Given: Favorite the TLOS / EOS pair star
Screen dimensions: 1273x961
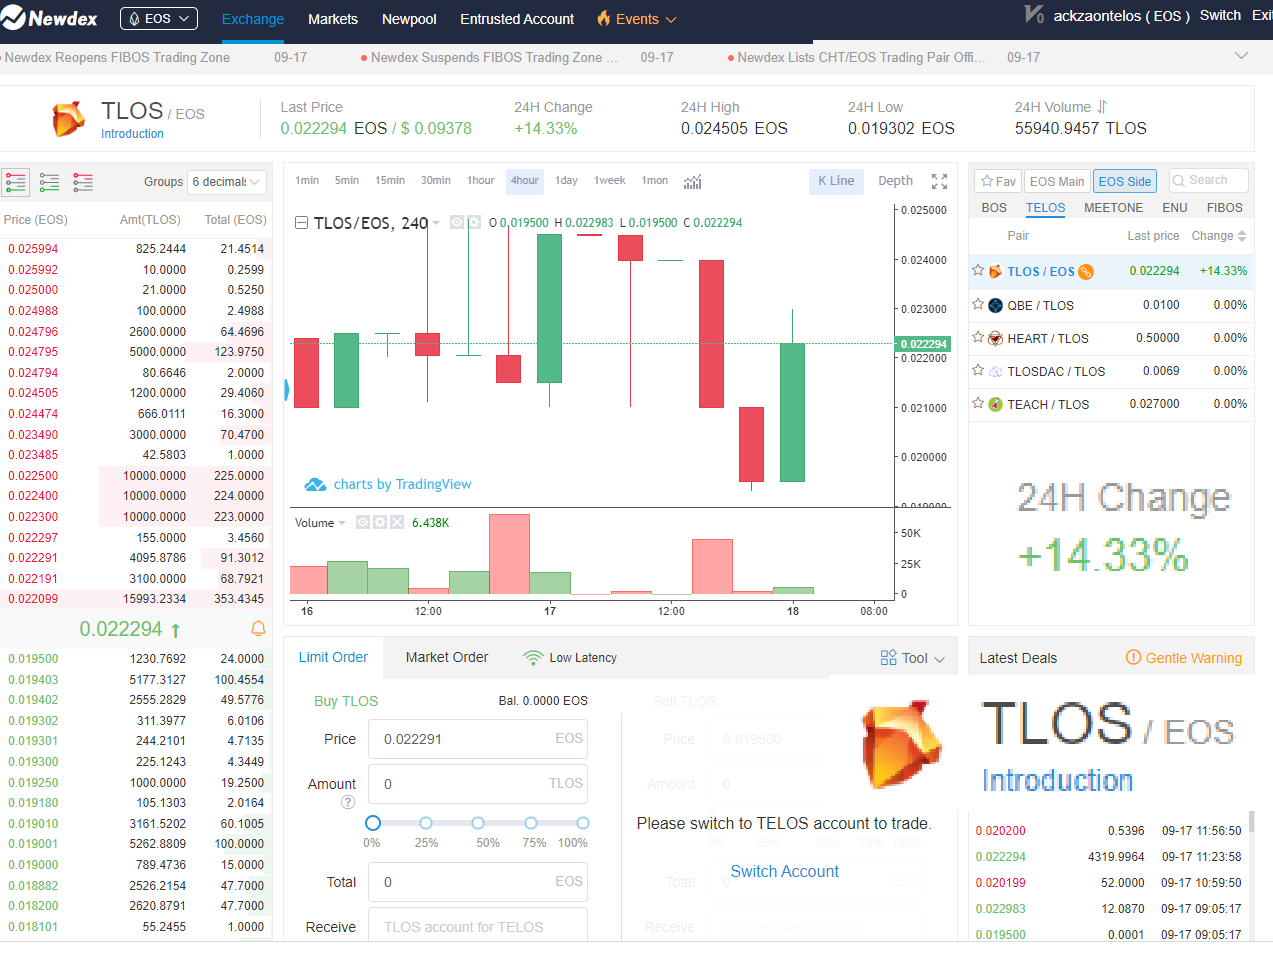Looking at the screenshot, I should pyautogui.click(x=978, y=270).
